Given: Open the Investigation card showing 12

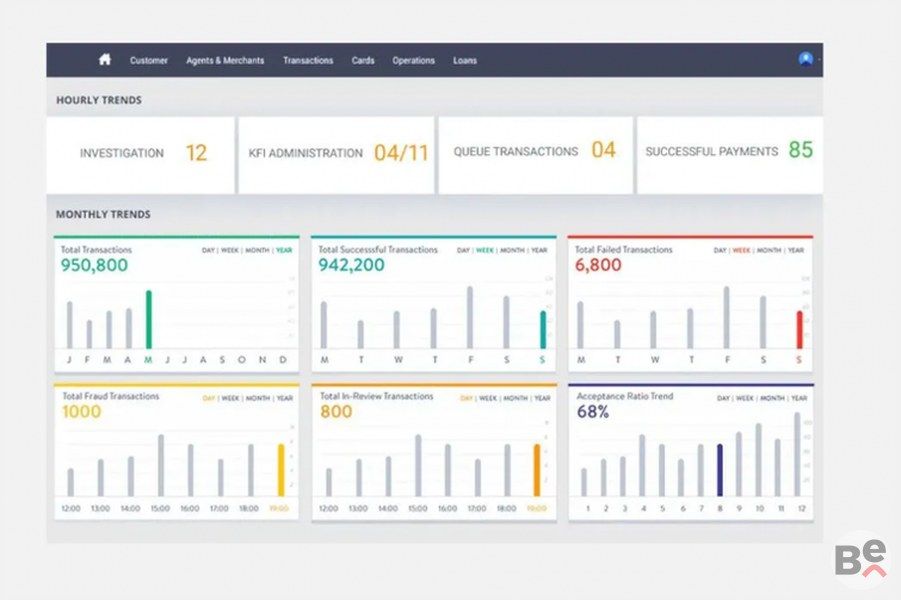Looking at the screenshot, I should (x=141, y=154).
